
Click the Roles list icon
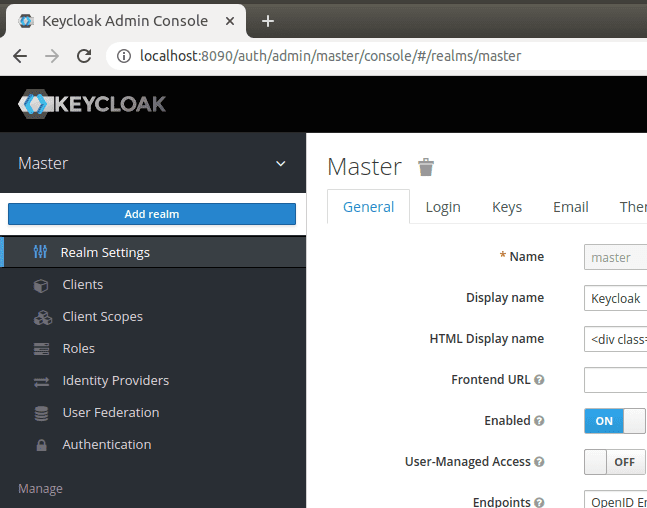41,349
